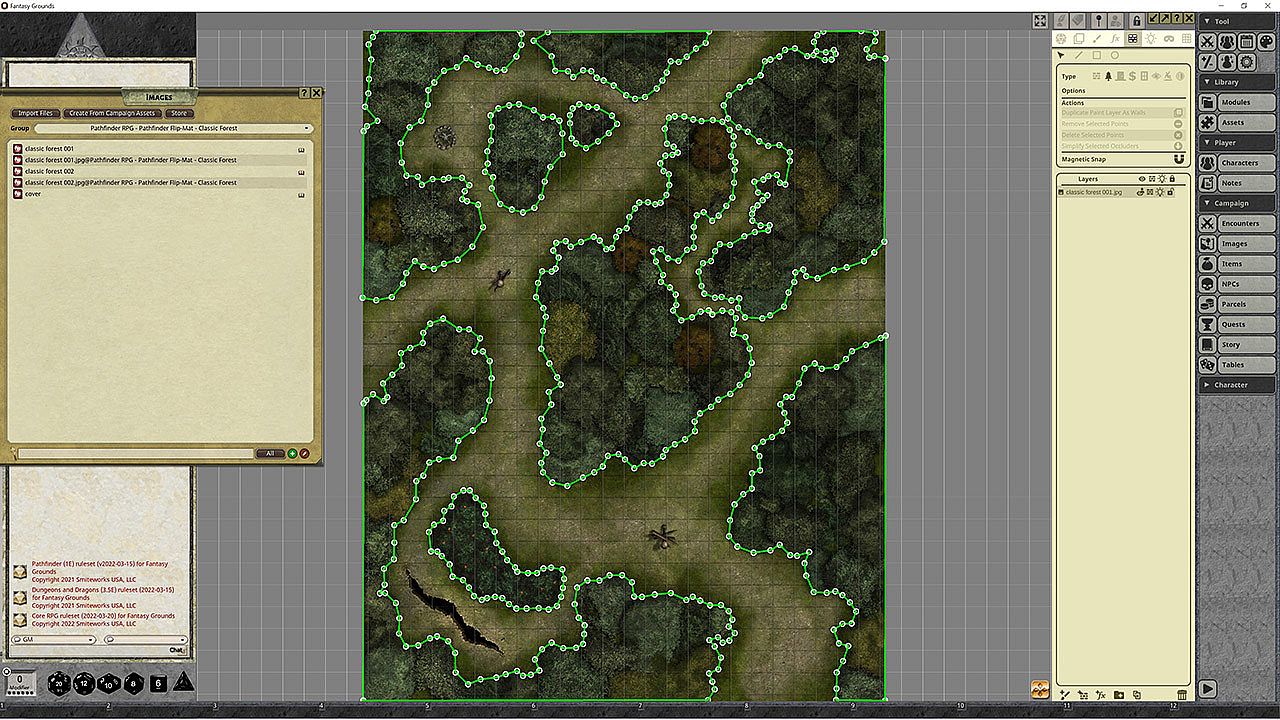
Task: Open the Group dropdown in Images window
Action: pos(174,128)
